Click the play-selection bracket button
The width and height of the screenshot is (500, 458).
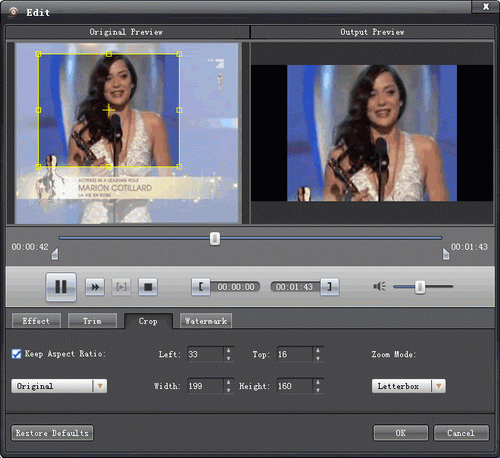click(121, 287)
